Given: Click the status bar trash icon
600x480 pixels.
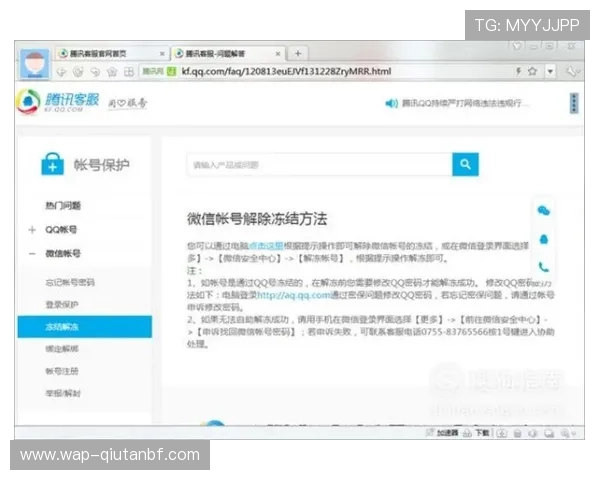Looking at the screenshot, I should pyautogui.click(x=517, y=433).
